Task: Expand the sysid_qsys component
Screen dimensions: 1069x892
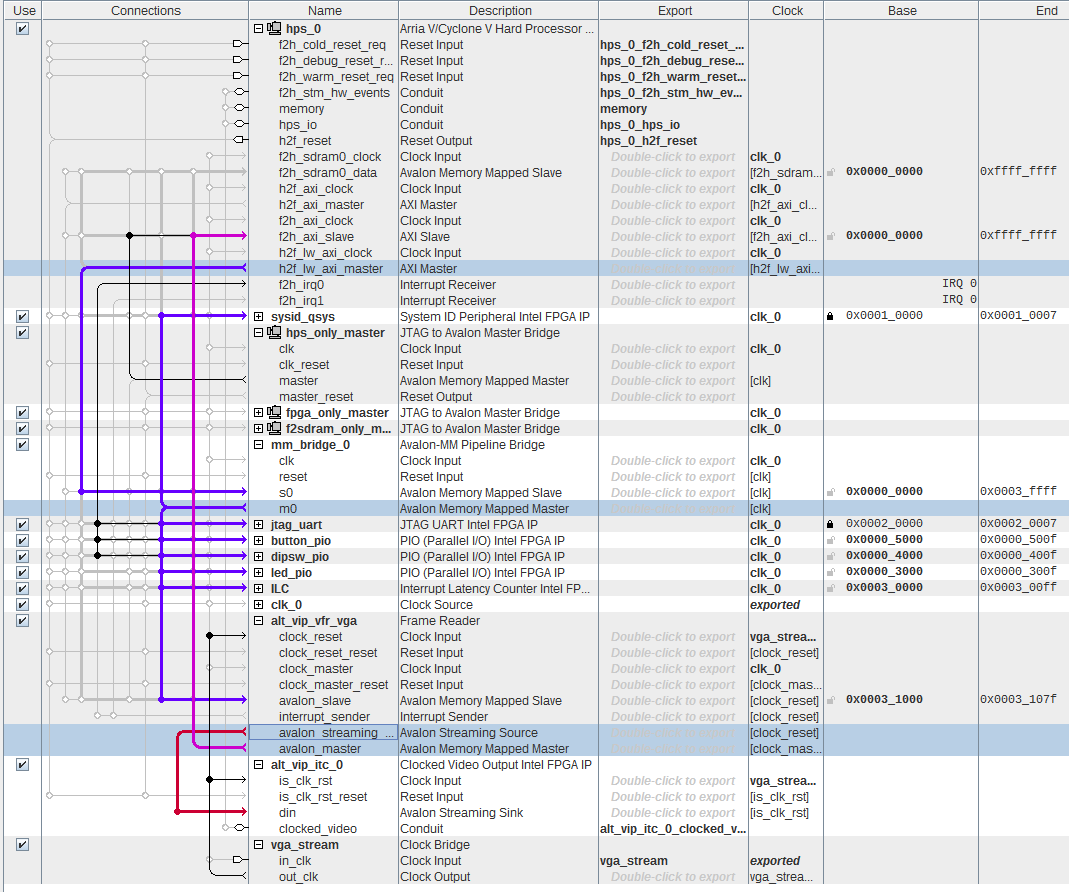Action: [258, 316]
